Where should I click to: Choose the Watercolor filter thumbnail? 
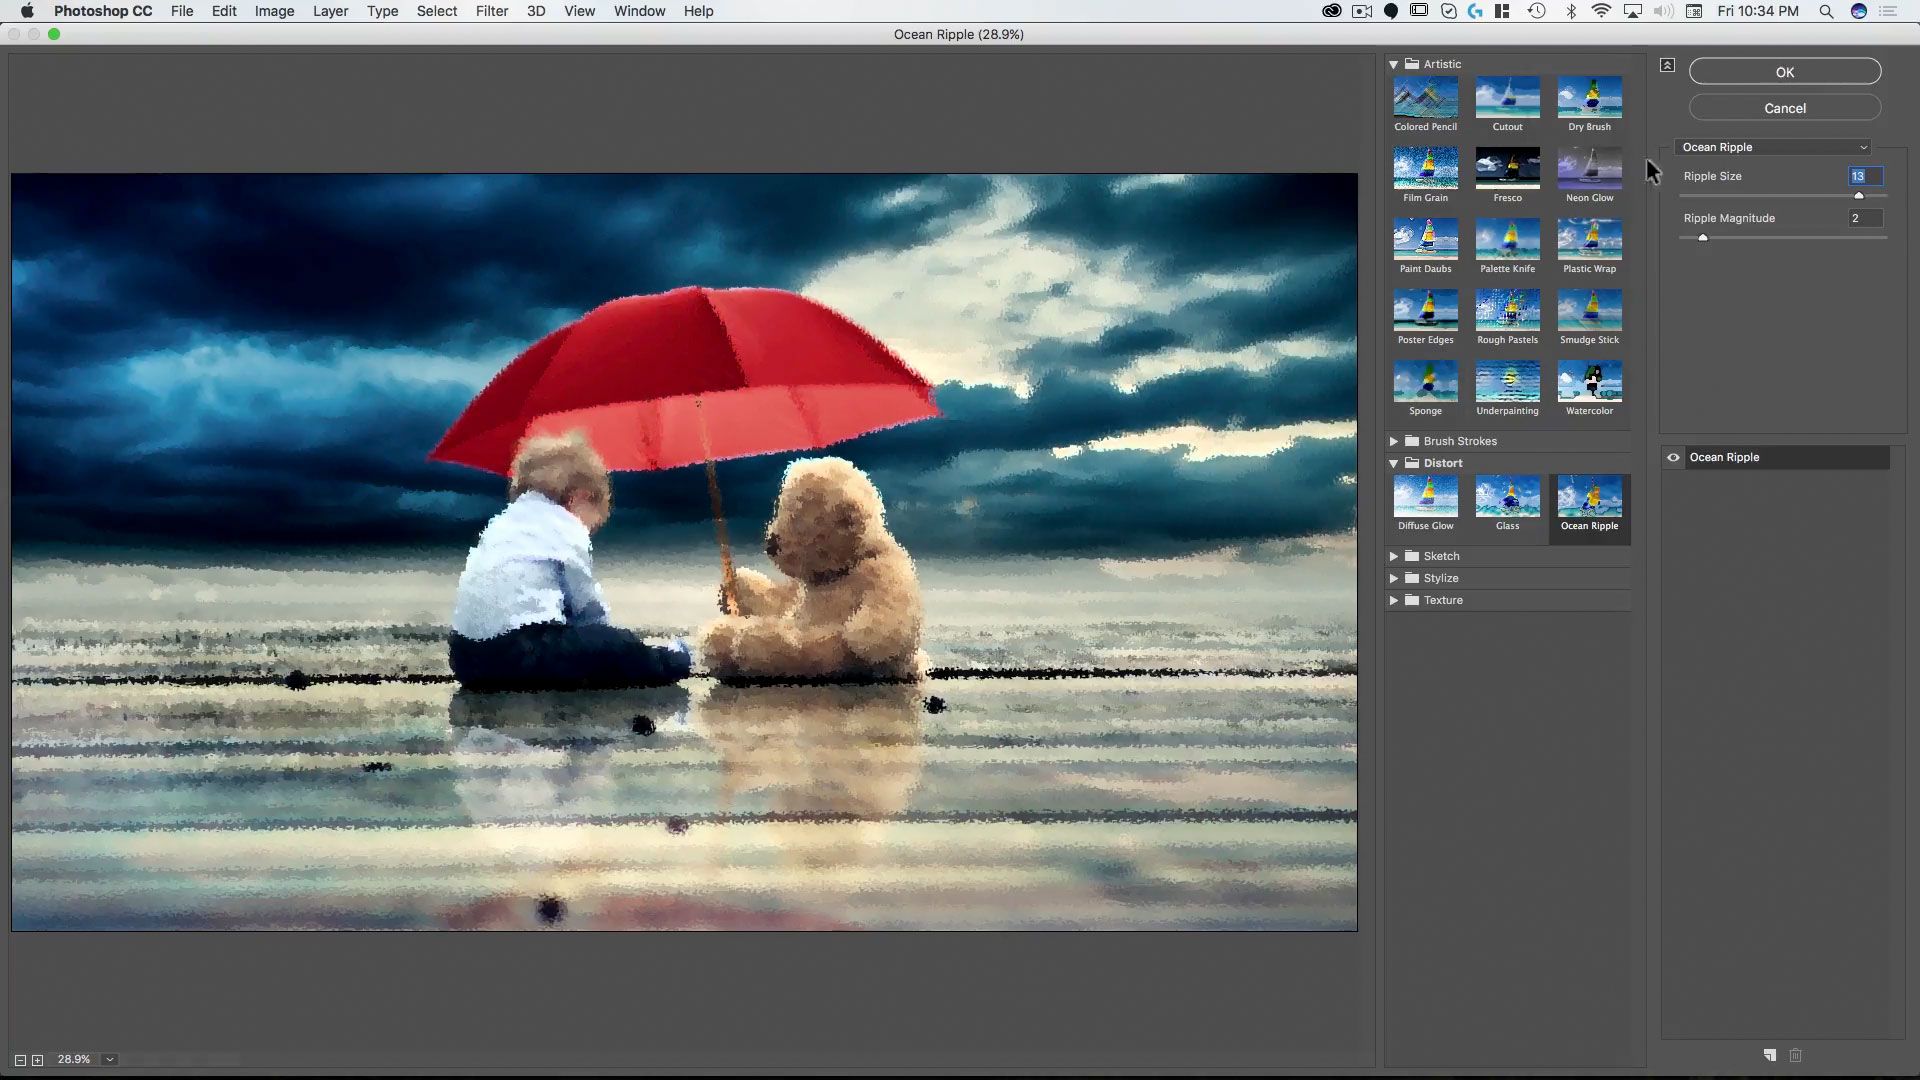coord(1589,382)
